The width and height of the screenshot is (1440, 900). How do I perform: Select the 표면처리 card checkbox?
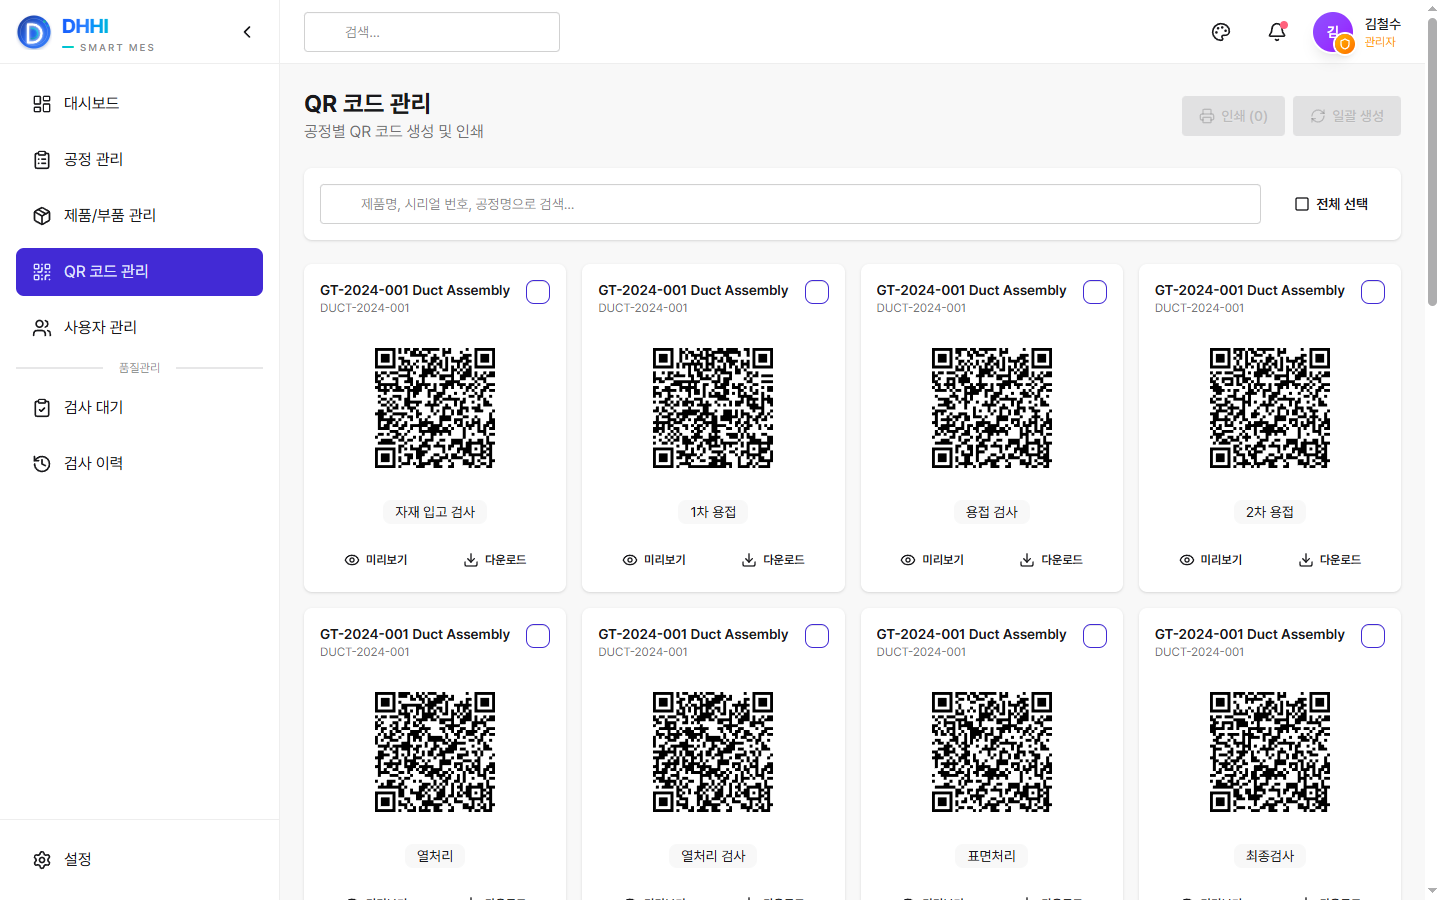click(x=1095, y=636)
